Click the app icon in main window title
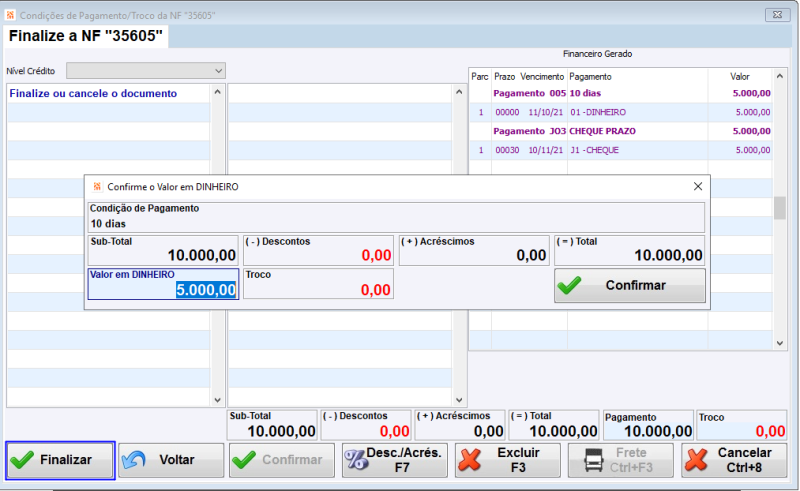 (10, 15)
